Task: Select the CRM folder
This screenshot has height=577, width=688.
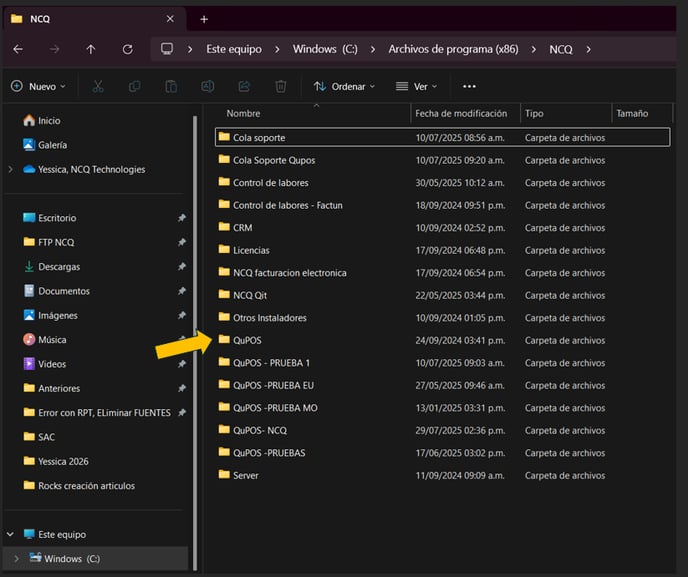Action: (442, 228)
